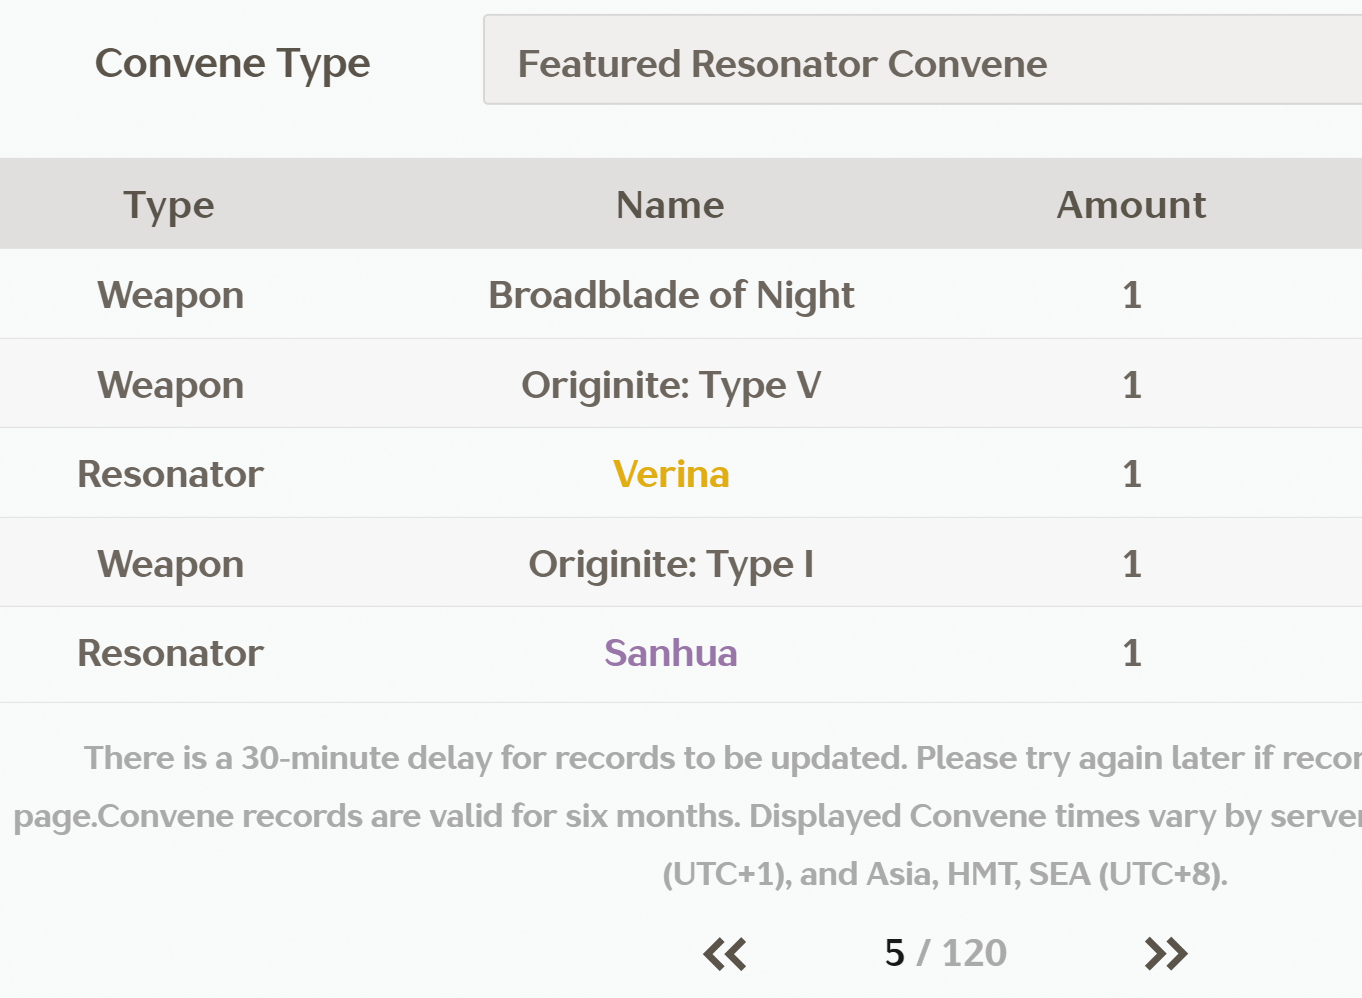Select the Originite: Type V entry

click(x=671, y=385)
